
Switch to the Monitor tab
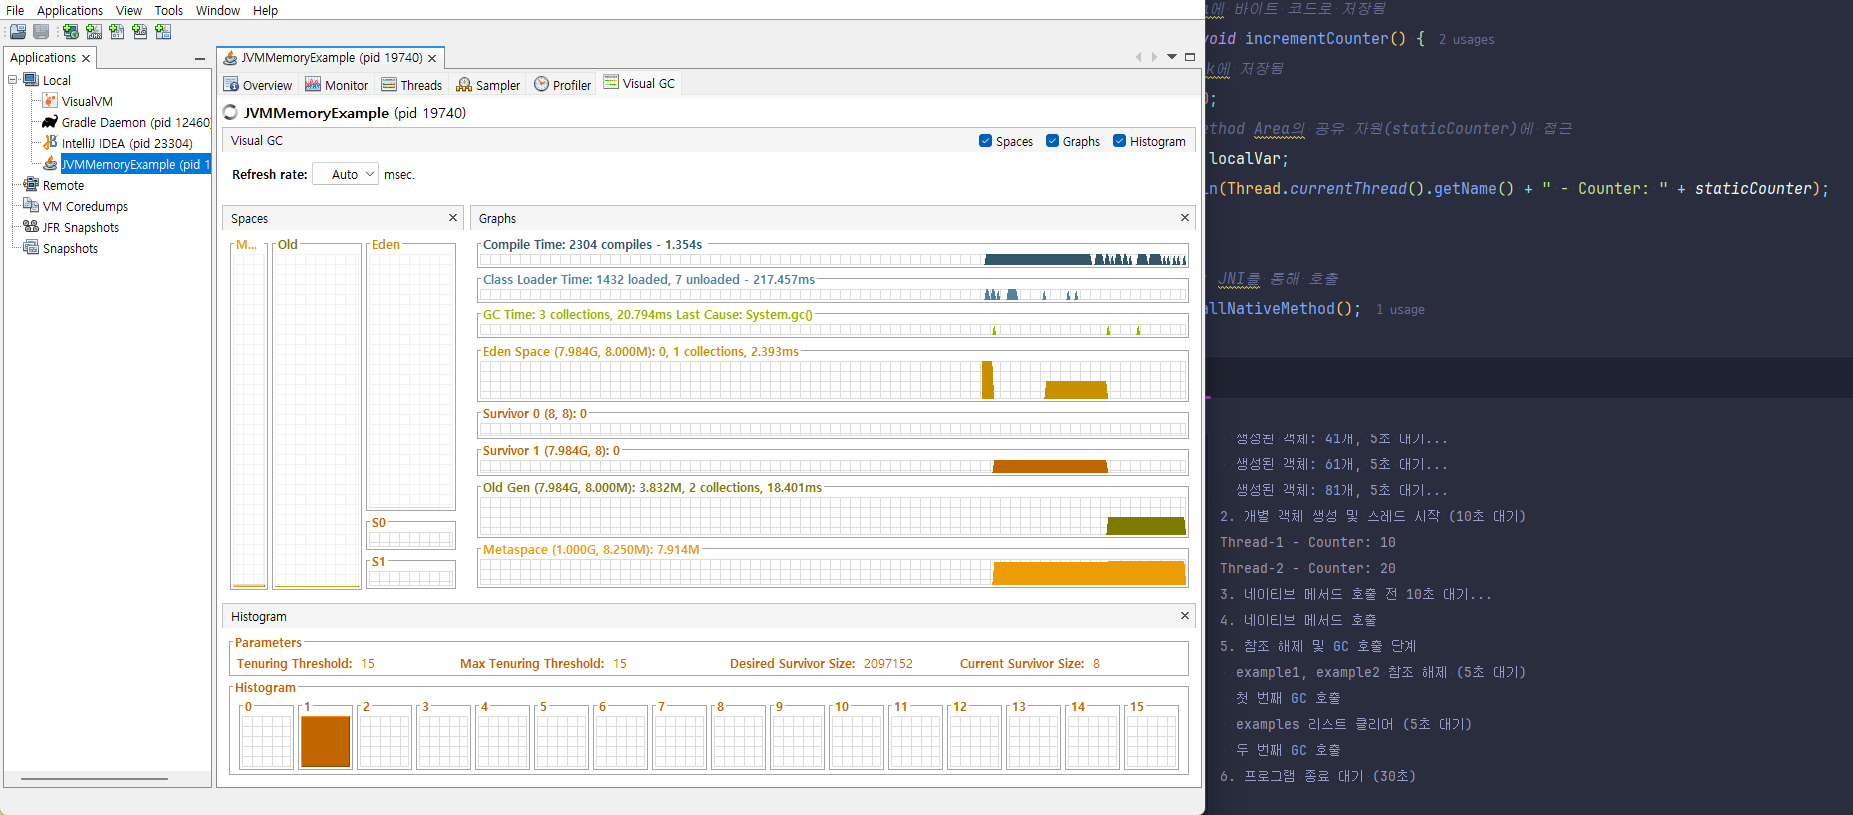tap(337, 85)
